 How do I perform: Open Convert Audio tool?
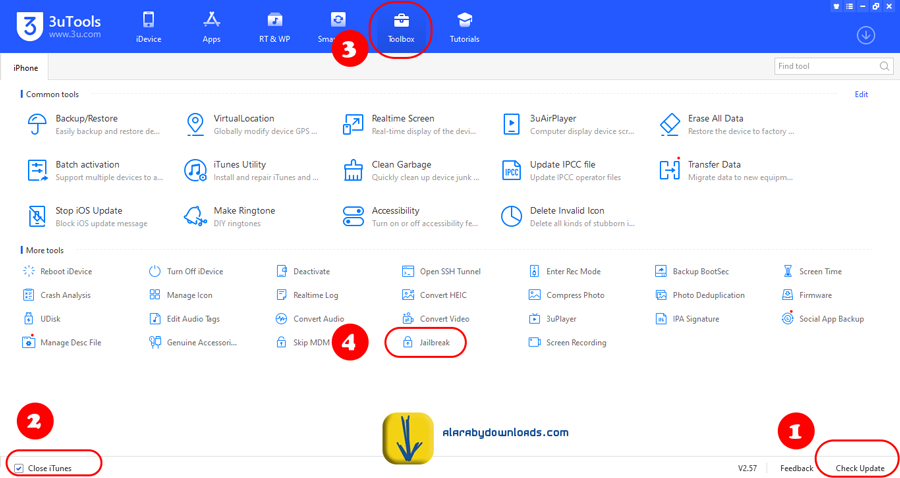(310, 318)
